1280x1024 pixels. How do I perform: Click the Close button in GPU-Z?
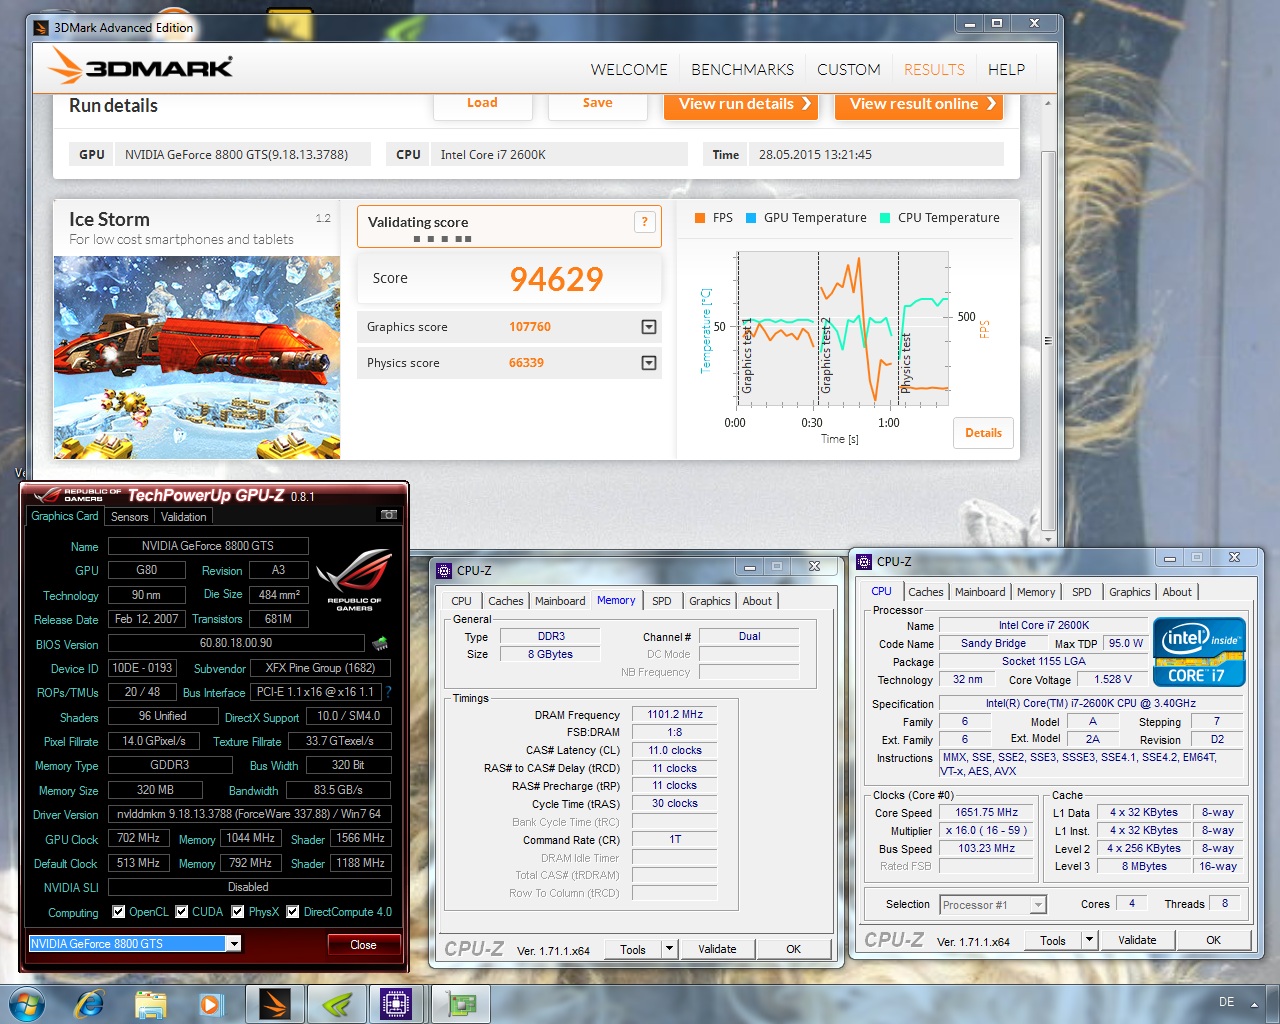(x=363, y=944)
